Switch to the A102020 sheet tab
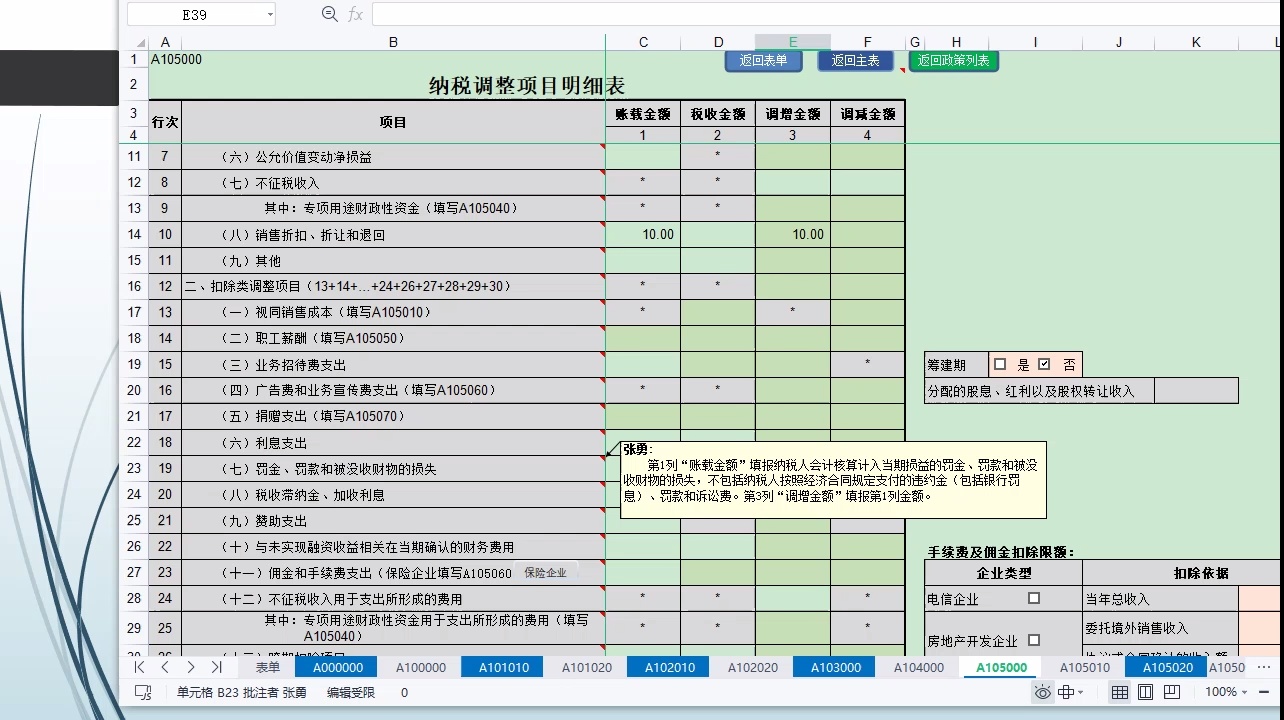Viewport: 1284px width, 720px height. click(x=752, y=667)
